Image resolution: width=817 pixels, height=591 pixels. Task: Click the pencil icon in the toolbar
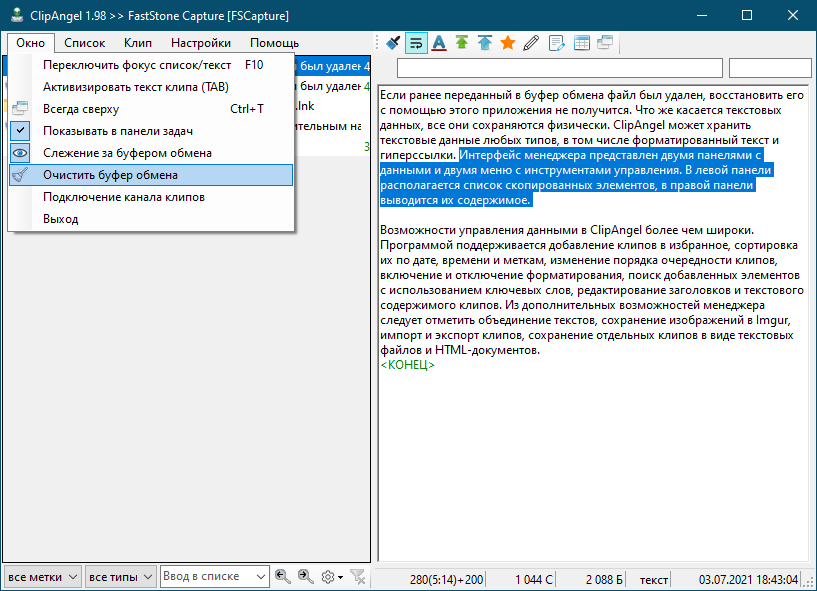[x=531, y=43]
